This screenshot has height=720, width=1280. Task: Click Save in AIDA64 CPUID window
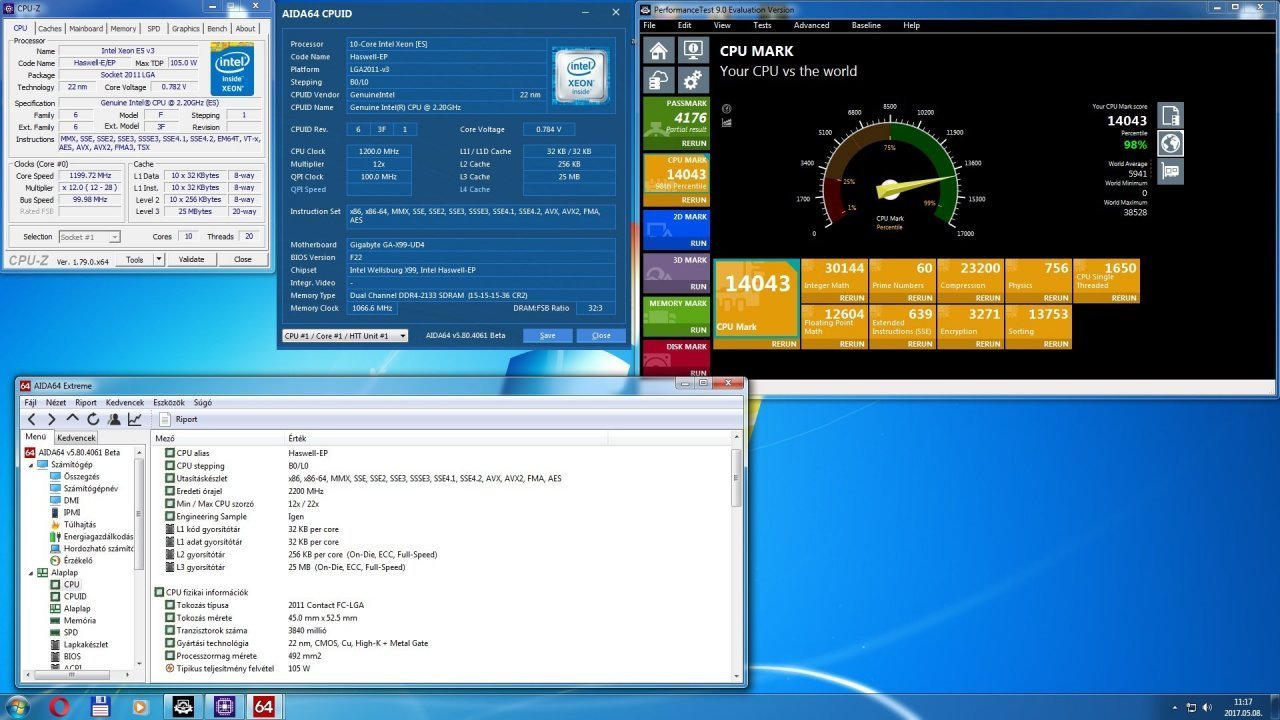point(547,336)
